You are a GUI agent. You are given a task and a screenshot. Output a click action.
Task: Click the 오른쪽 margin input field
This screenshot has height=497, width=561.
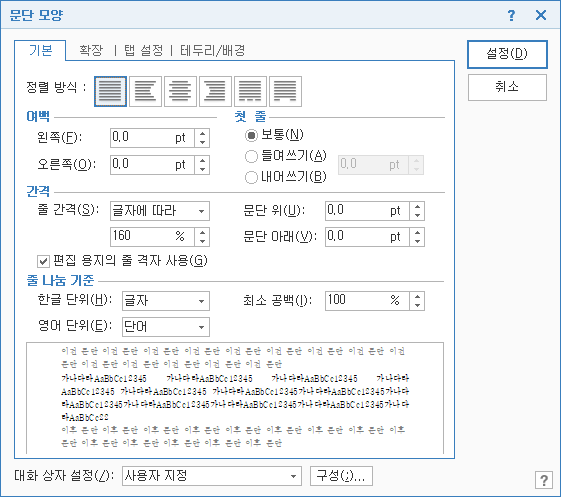point(152,165)
